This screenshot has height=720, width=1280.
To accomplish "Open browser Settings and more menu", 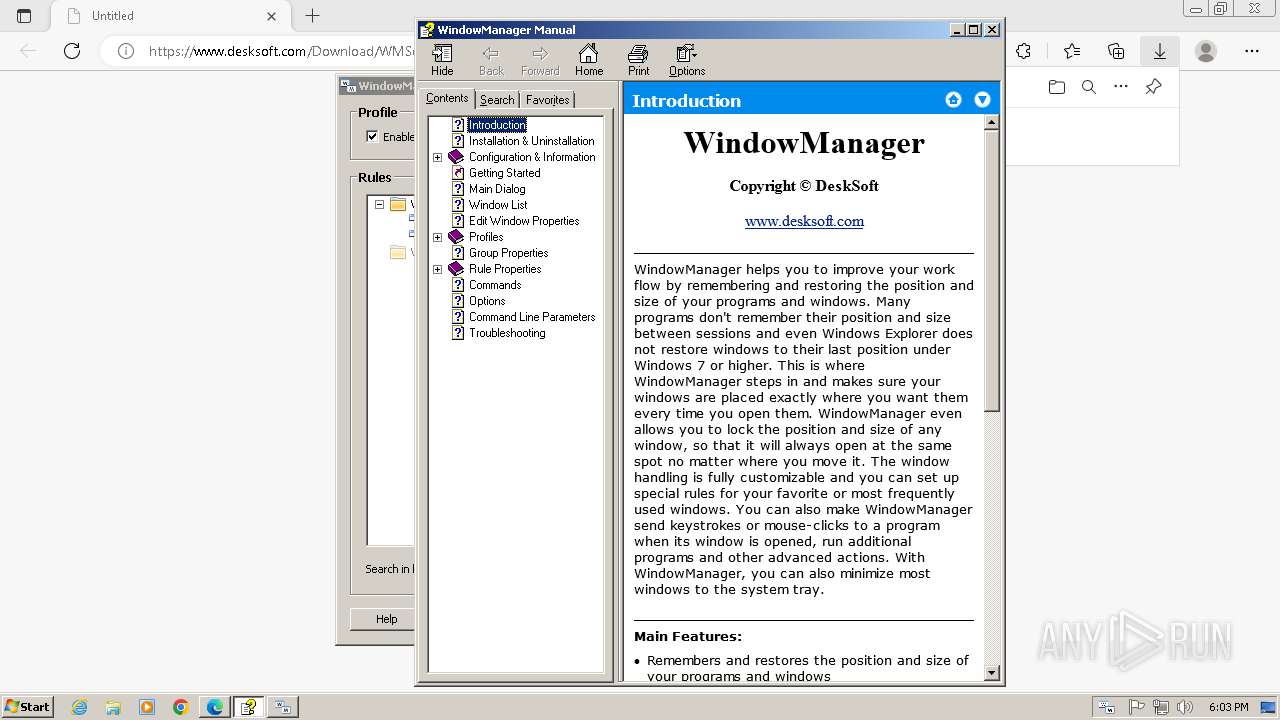I will click(x=1252, y=51).
